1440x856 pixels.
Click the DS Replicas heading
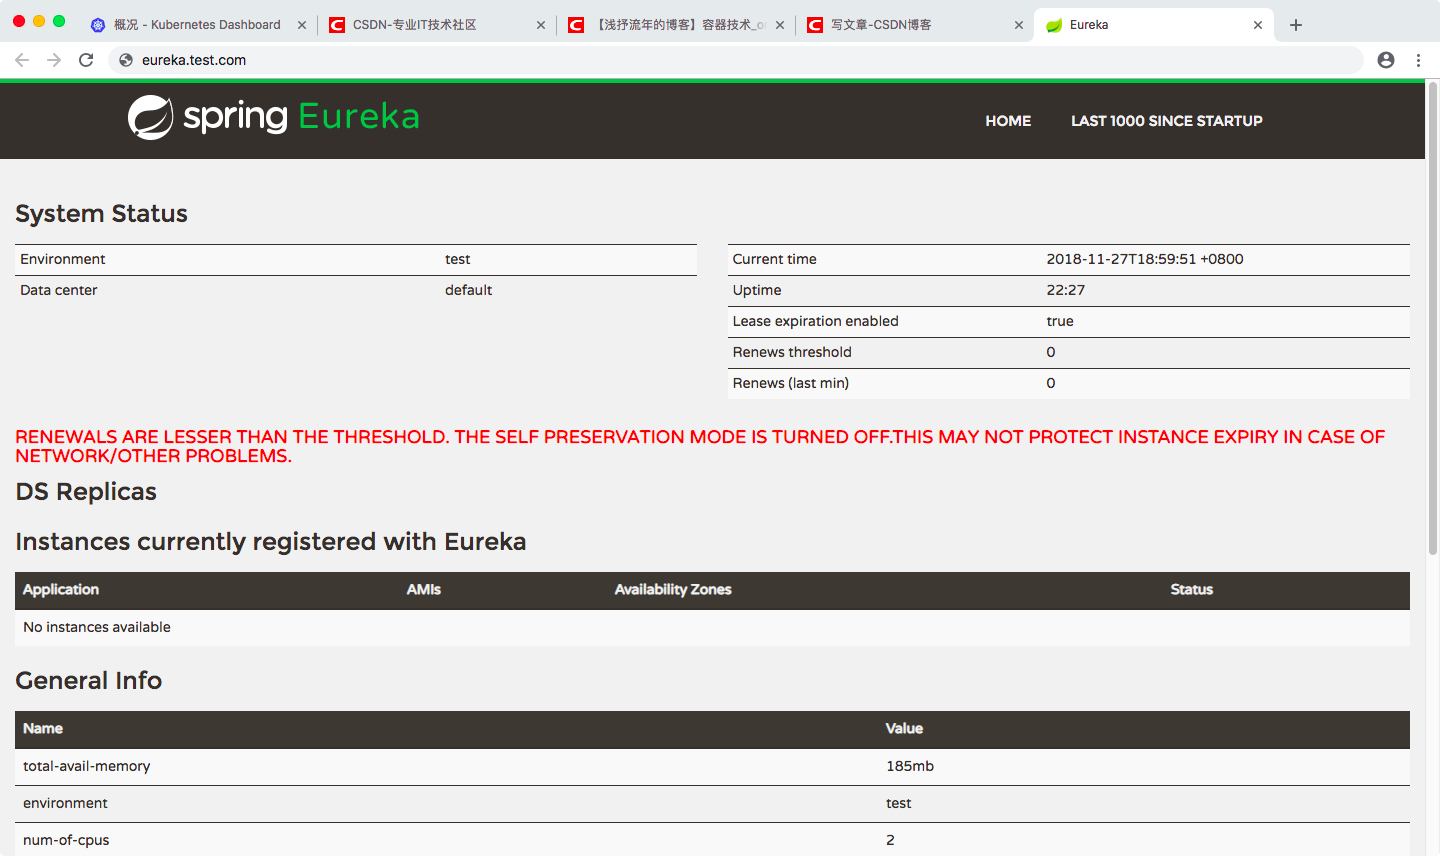click(x=86, y=492)
